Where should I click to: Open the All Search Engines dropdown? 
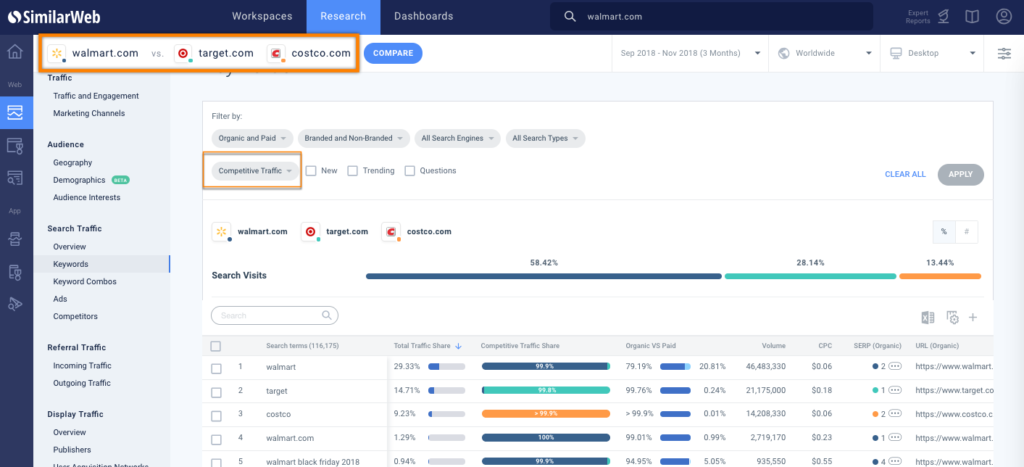458,138
